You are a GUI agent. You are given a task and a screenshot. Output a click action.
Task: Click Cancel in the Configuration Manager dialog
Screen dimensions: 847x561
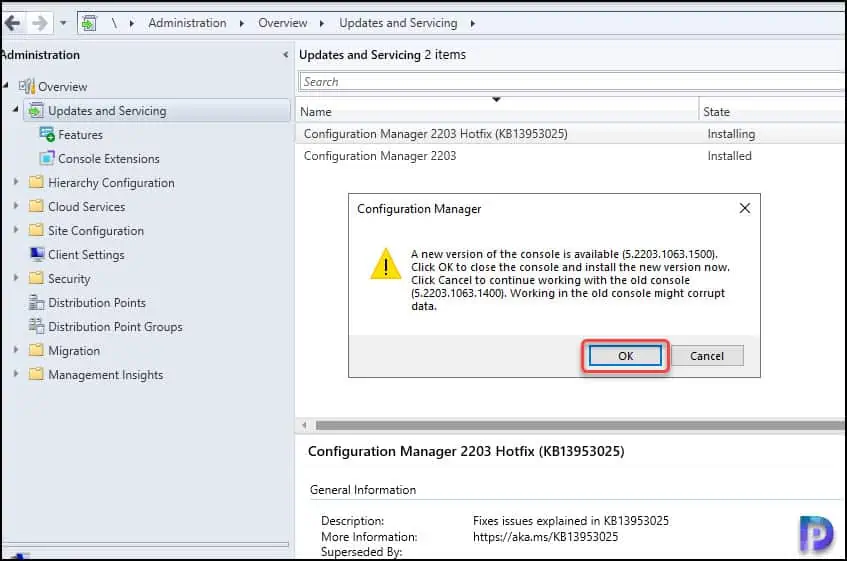[707, 356]
